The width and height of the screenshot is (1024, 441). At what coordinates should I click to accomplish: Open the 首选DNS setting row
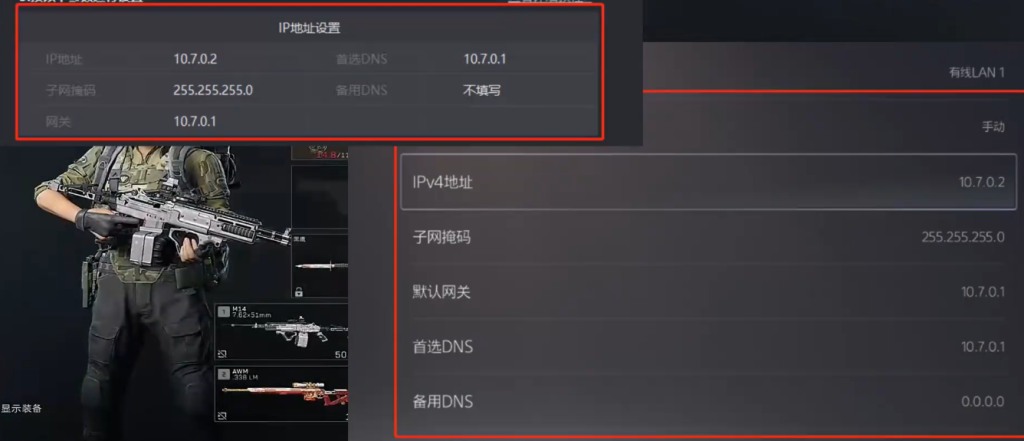tap(708, 346)
